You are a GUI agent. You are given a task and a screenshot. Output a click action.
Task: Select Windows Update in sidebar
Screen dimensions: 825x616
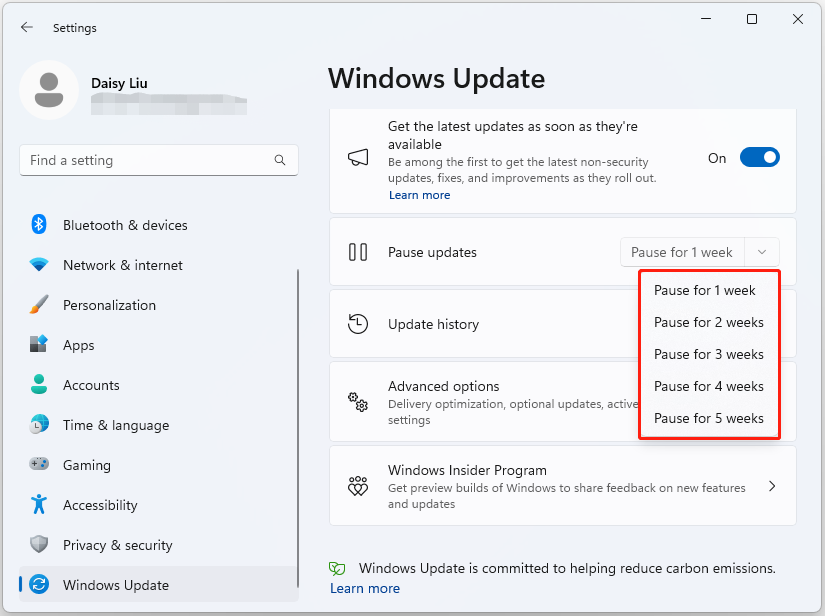click(158, 584)
